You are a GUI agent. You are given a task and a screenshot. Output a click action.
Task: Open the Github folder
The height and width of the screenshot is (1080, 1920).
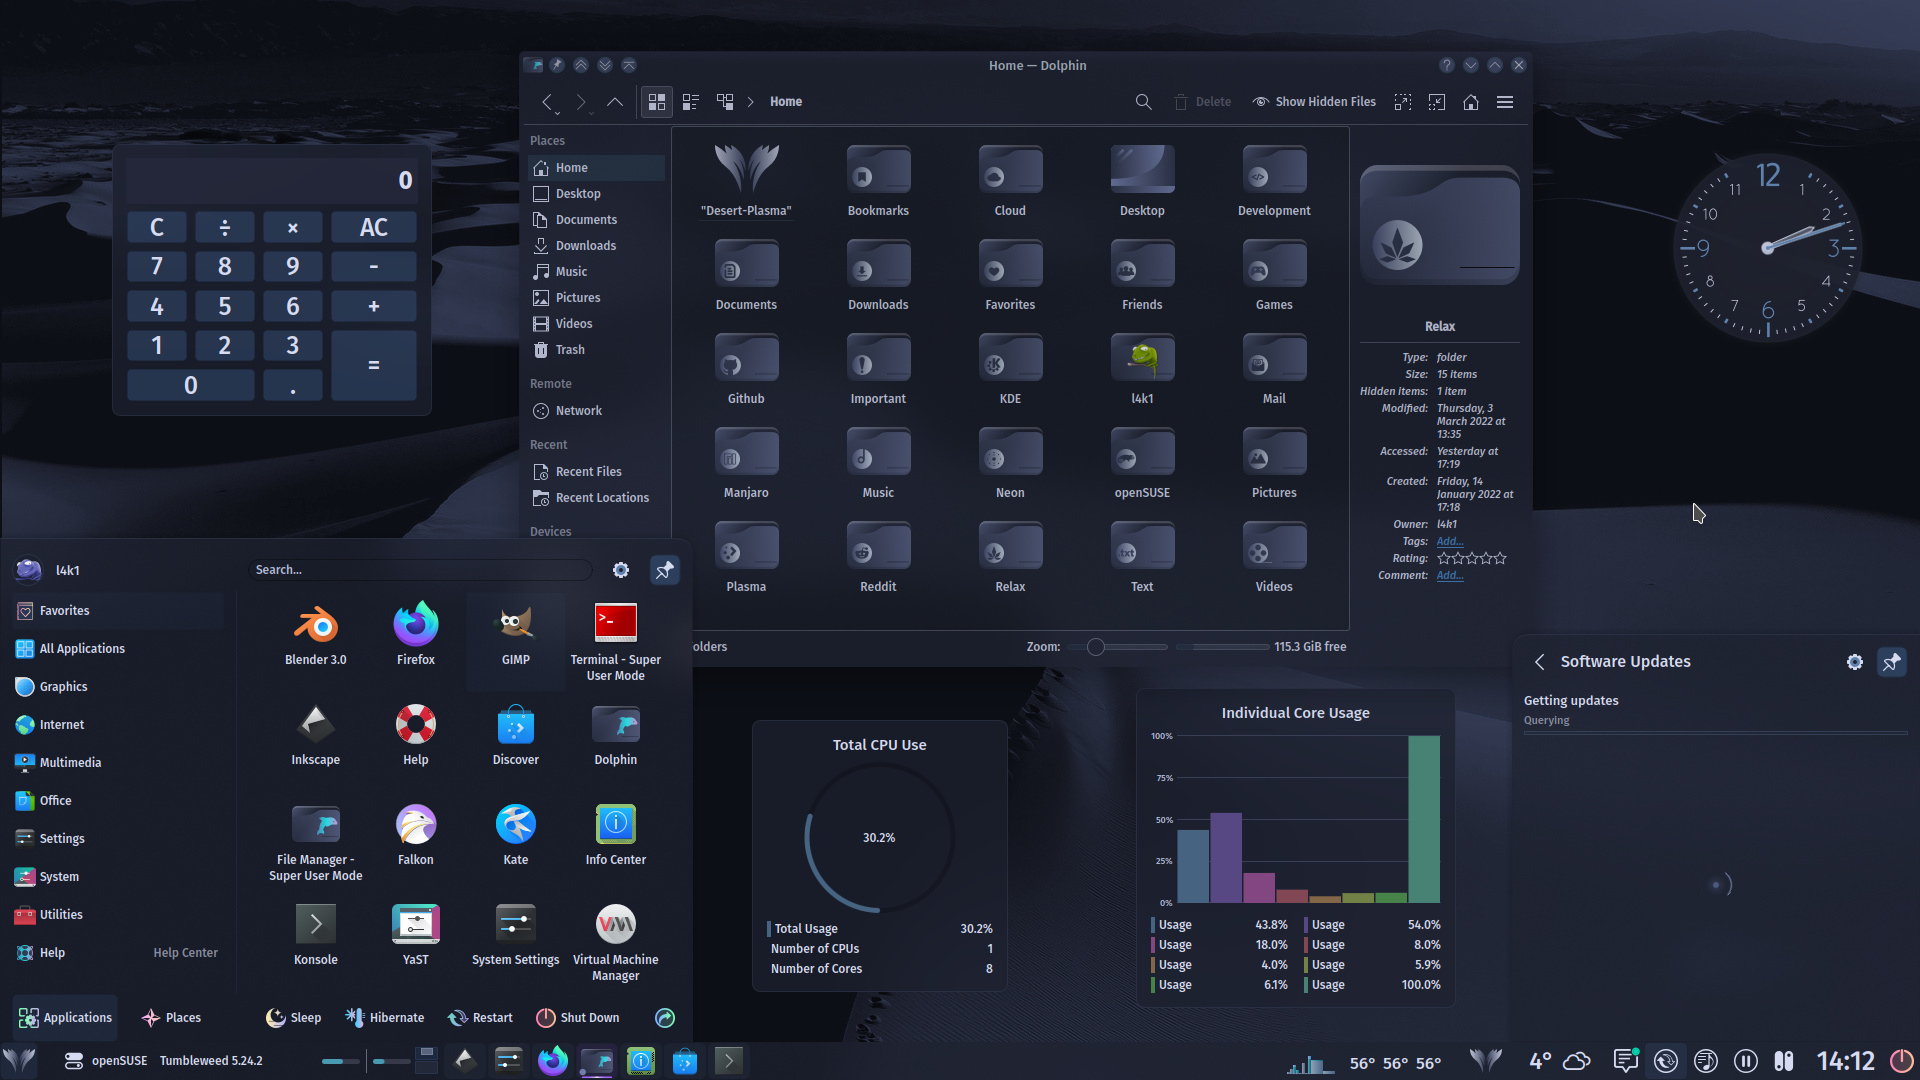pos(746,370)
